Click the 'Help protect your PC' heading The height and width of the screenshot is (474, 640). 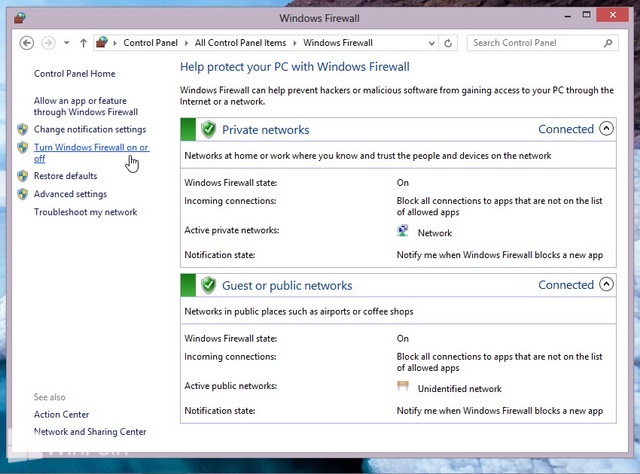(295, 67)
